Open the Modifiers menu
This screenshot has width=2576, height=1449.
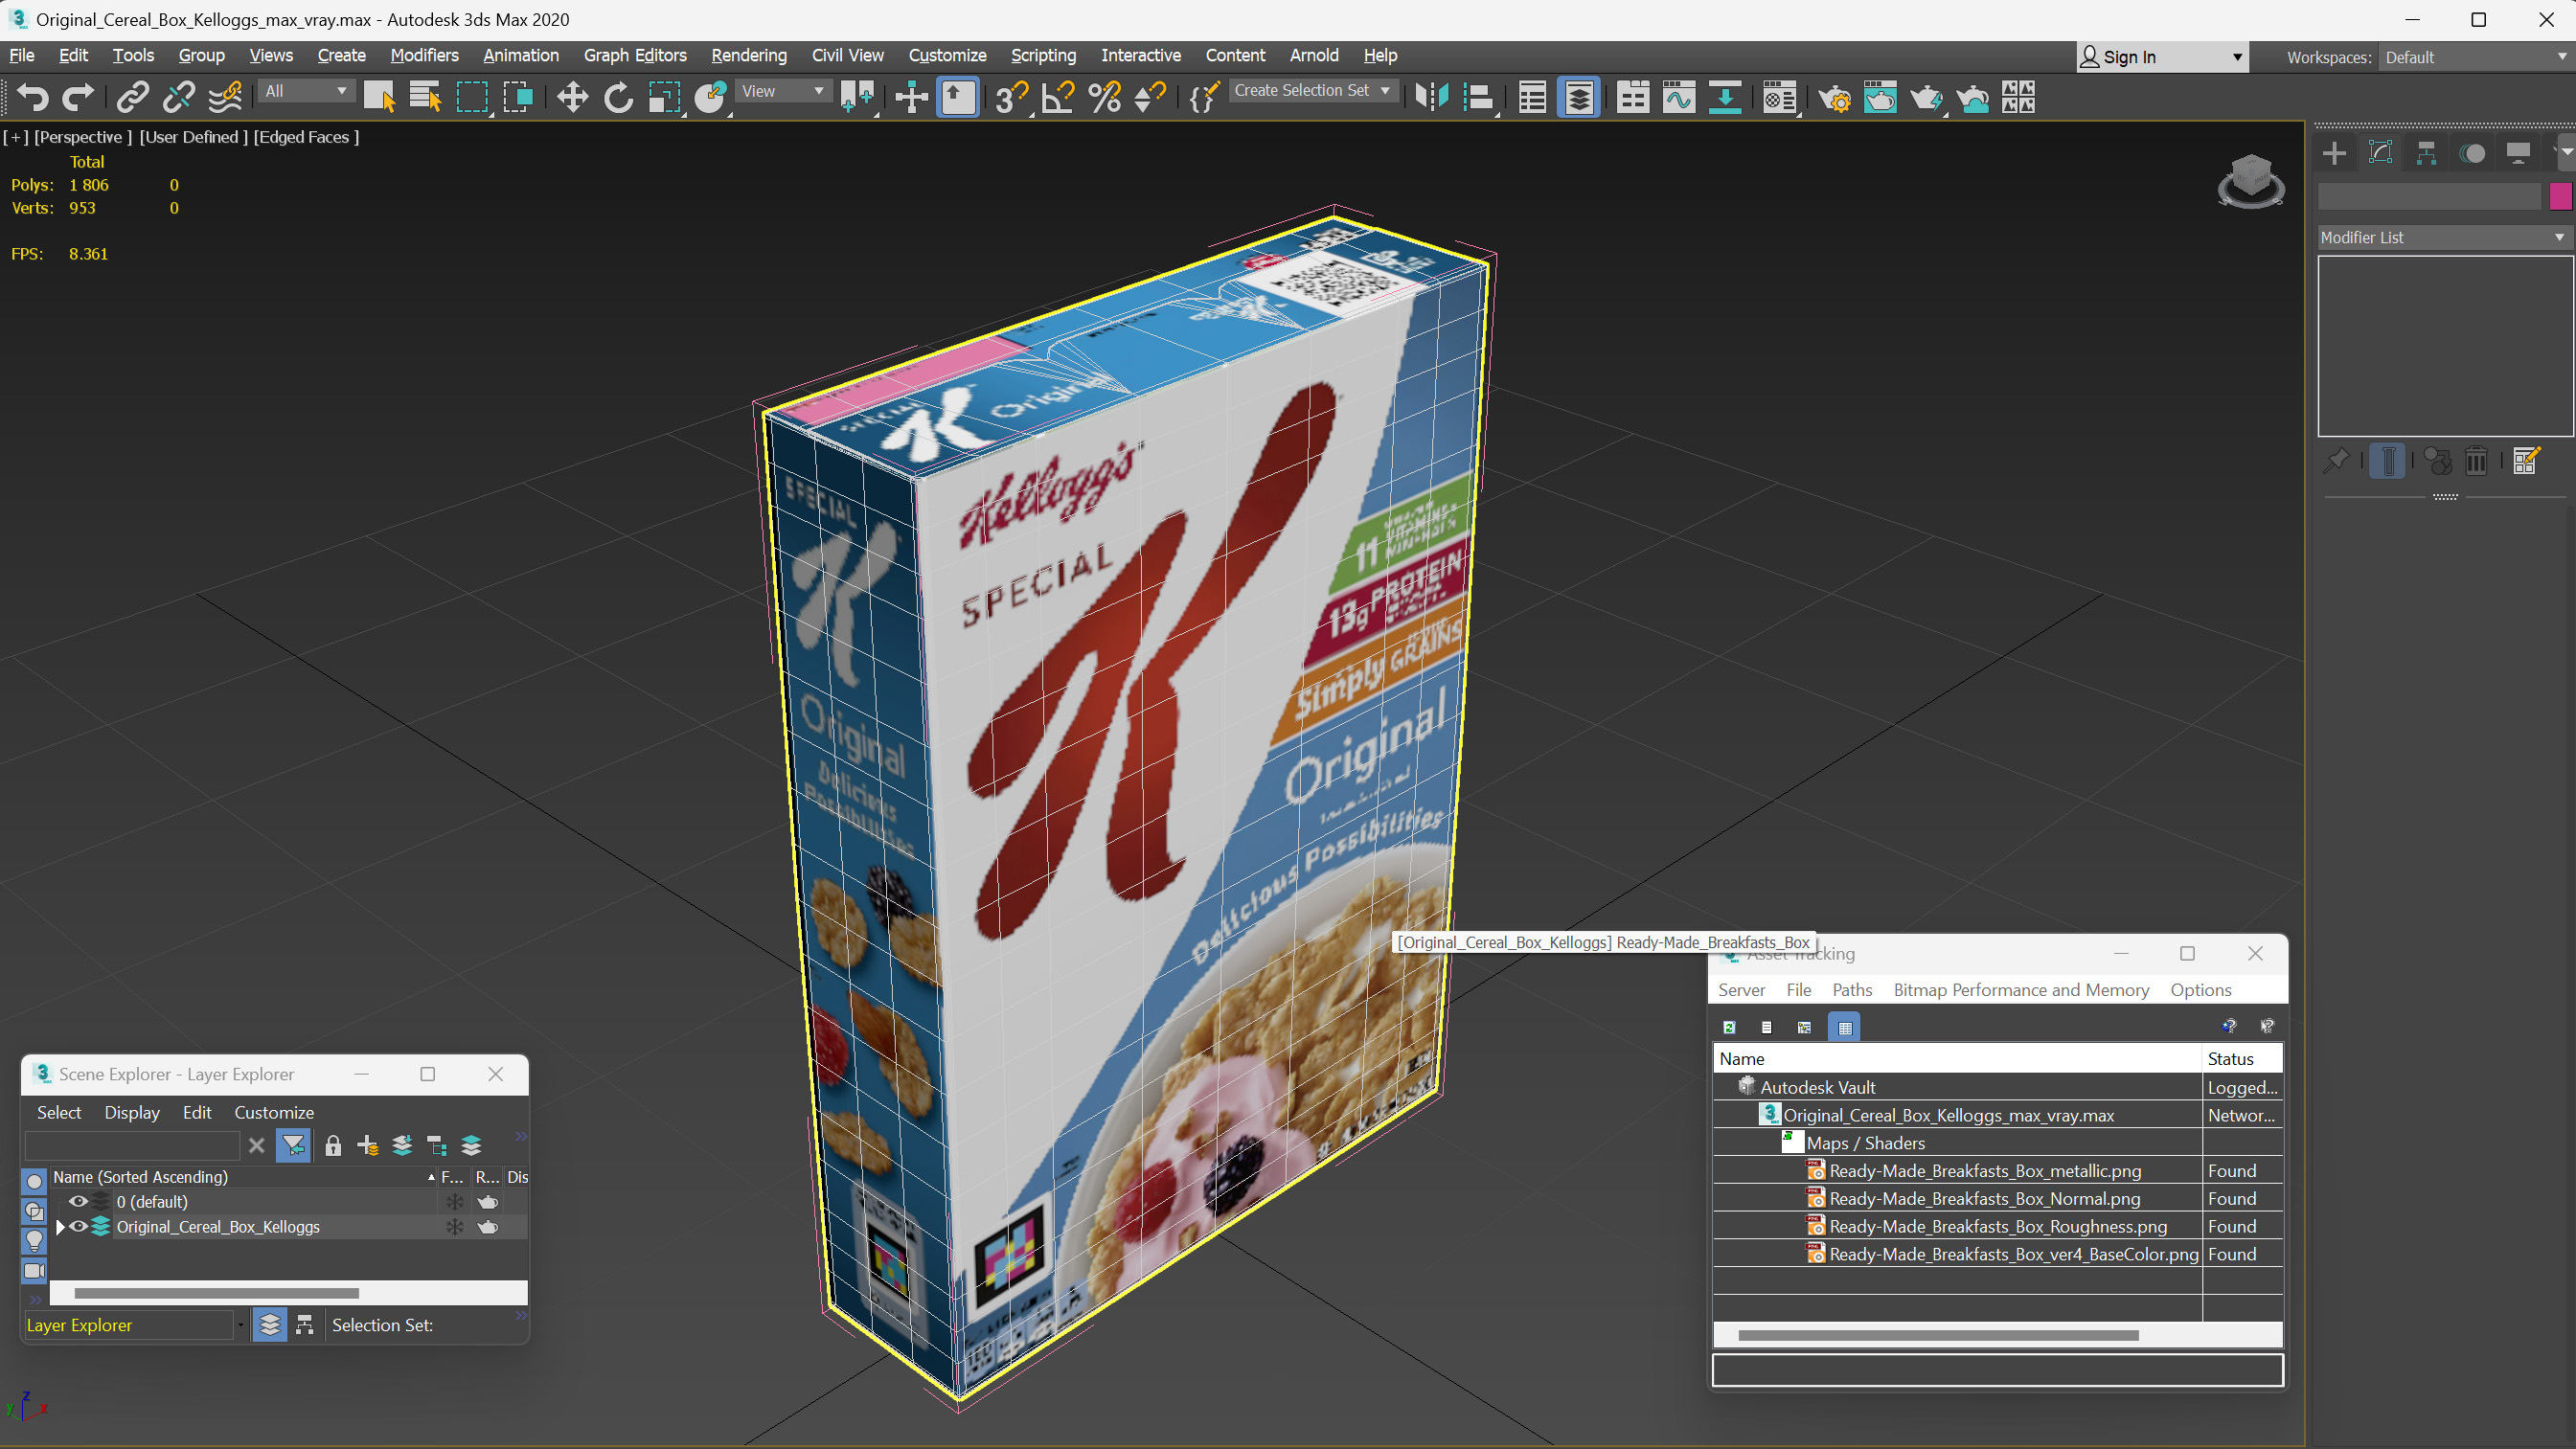coord(424,55)
